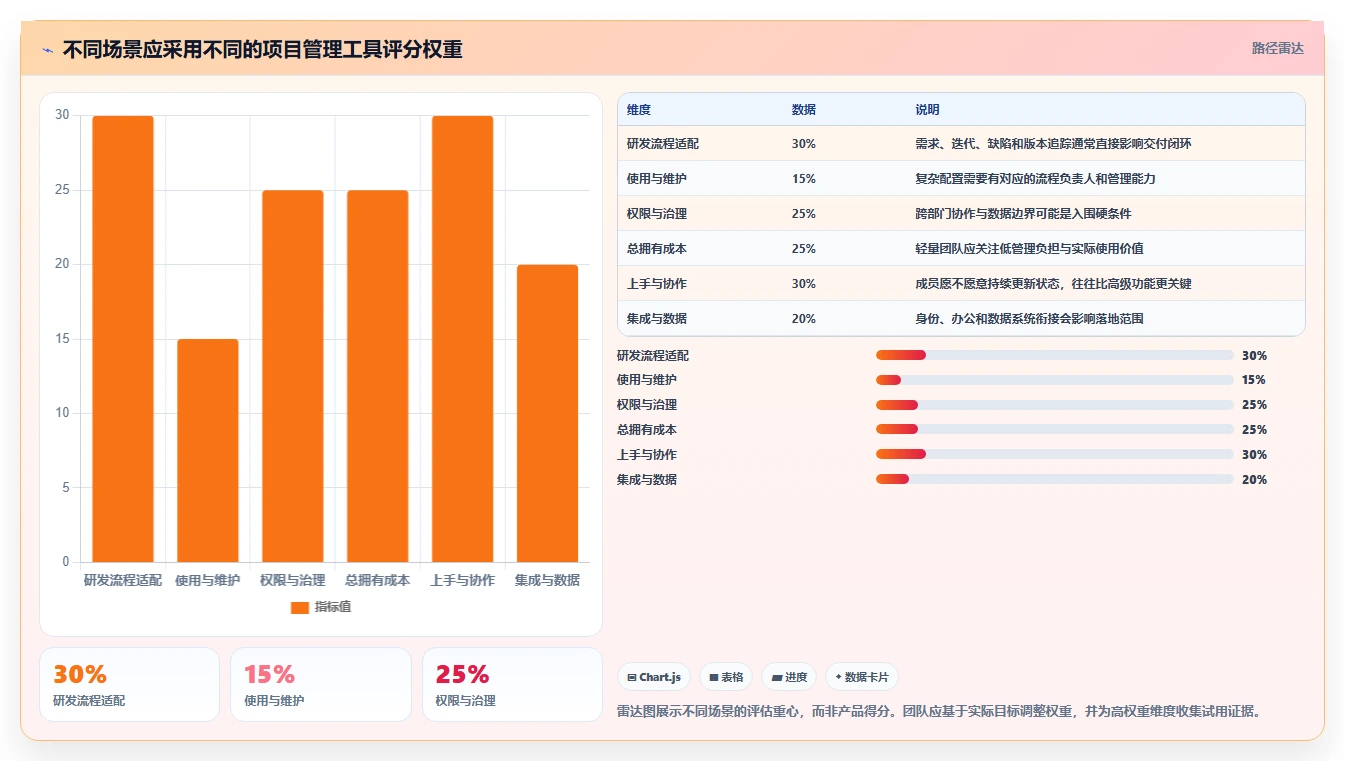Click the 集成与数据 progress bar
1345x761 pixels.
pyautogui.click(x=1054, y=479)
